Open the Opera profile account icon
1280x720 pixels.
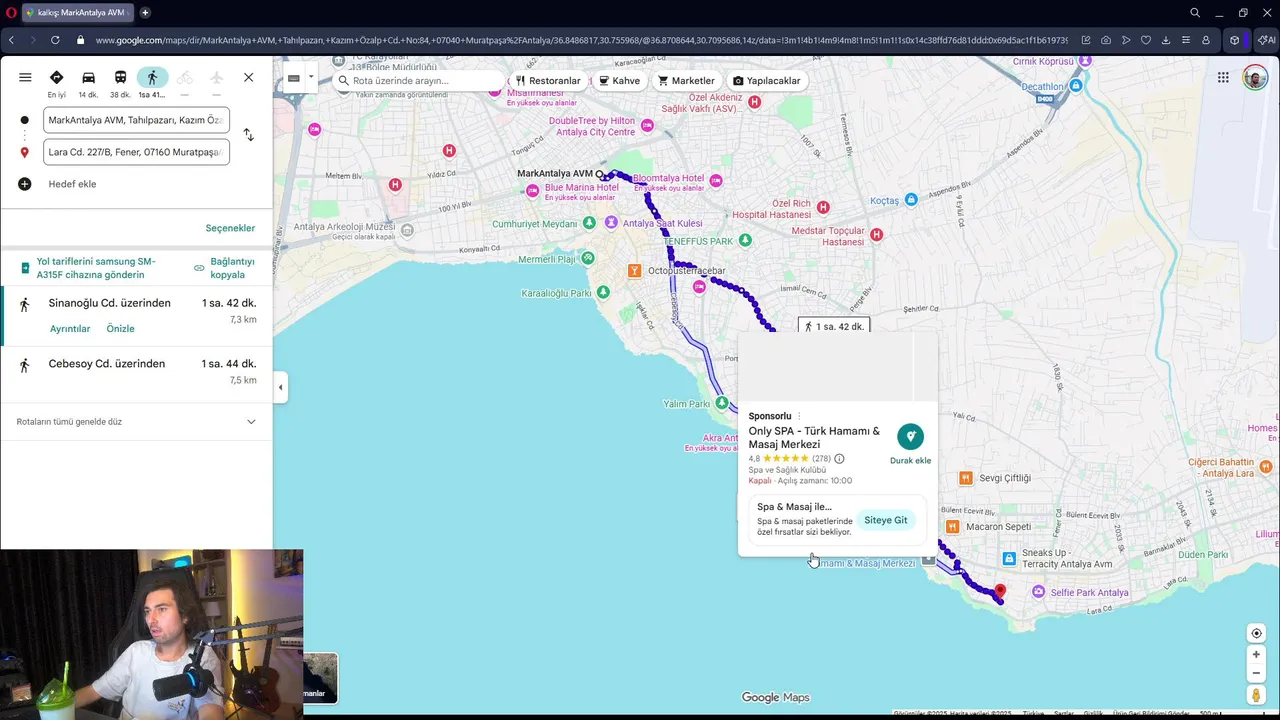[x=1206, y=40]
